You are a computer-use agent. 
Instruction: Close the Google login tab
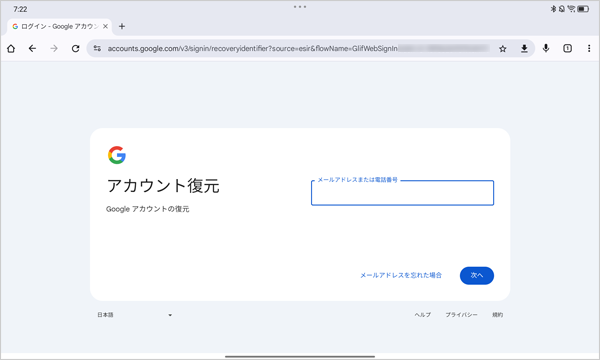click(x=105, y=26)
